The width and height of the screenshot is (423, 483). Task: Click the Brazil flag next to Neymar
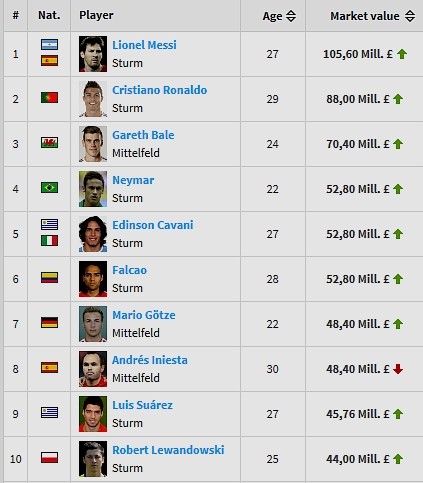(49, 187)
